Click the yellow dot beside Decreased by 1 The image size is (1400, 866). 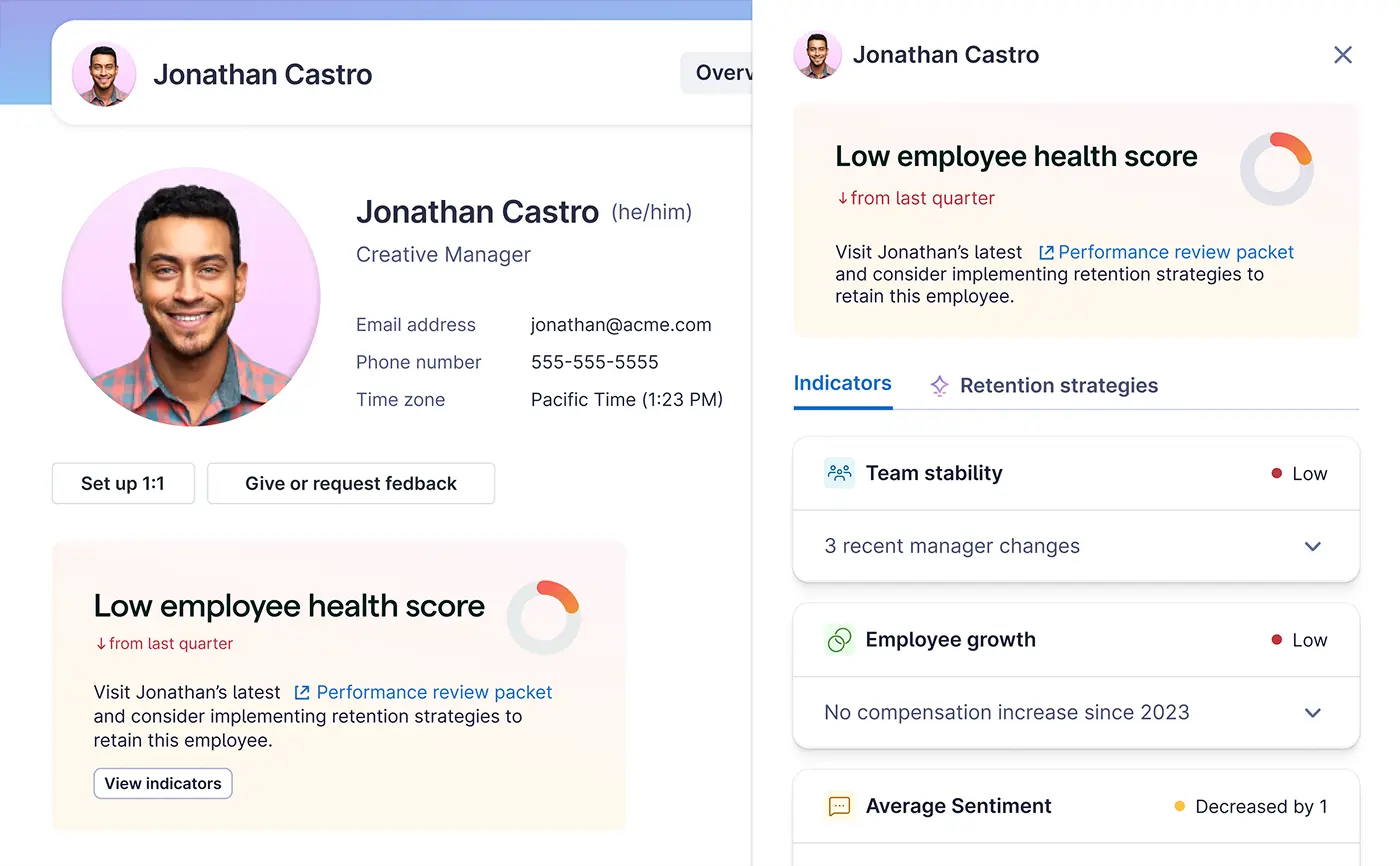click(x=1180, y=806)
